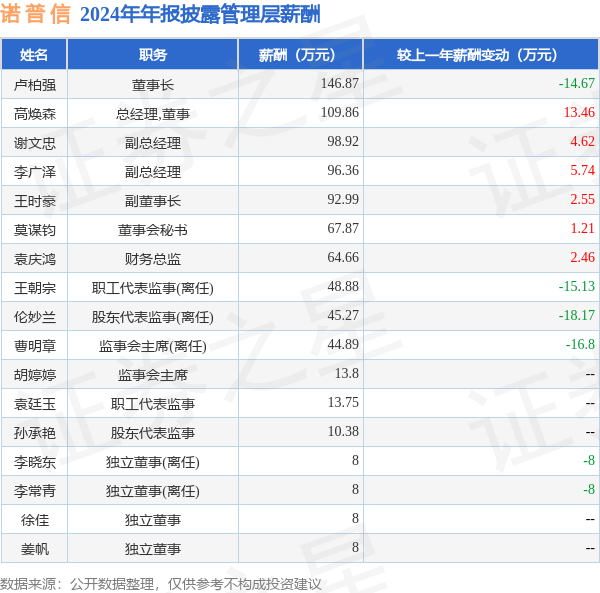
Task: Click the change value 4.62
Action: (582, 142)
